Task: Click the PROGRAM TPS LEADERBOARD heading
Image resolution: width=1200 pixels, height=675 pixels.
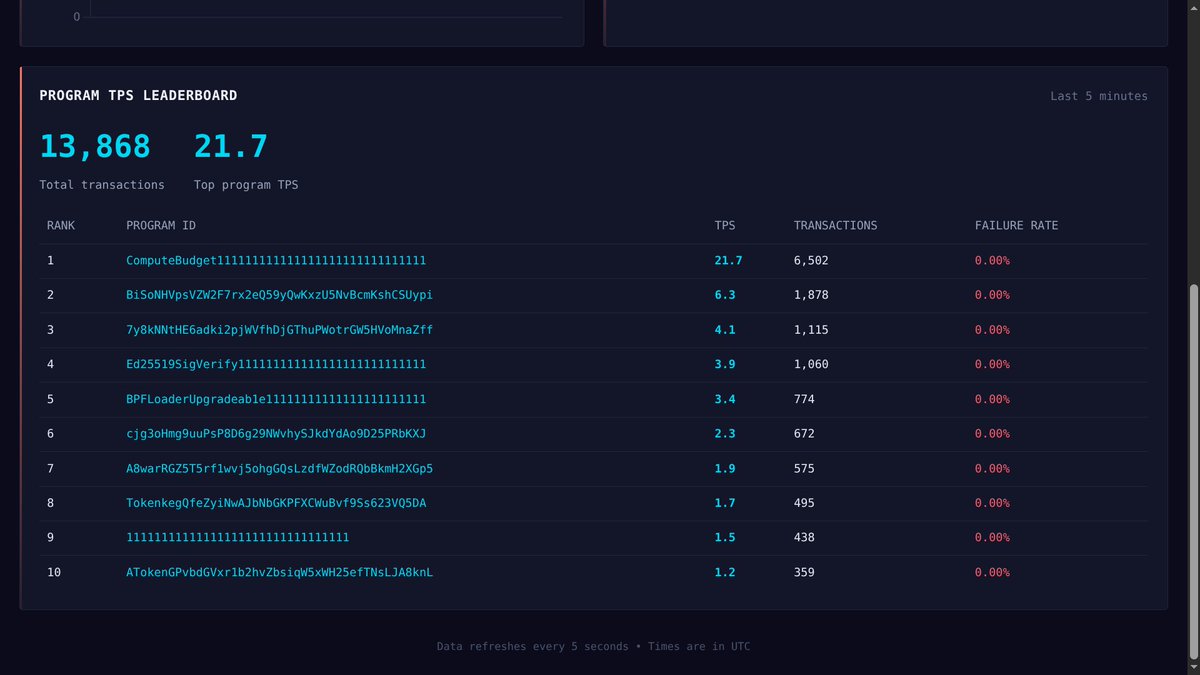Action: (x=138, y=95)
